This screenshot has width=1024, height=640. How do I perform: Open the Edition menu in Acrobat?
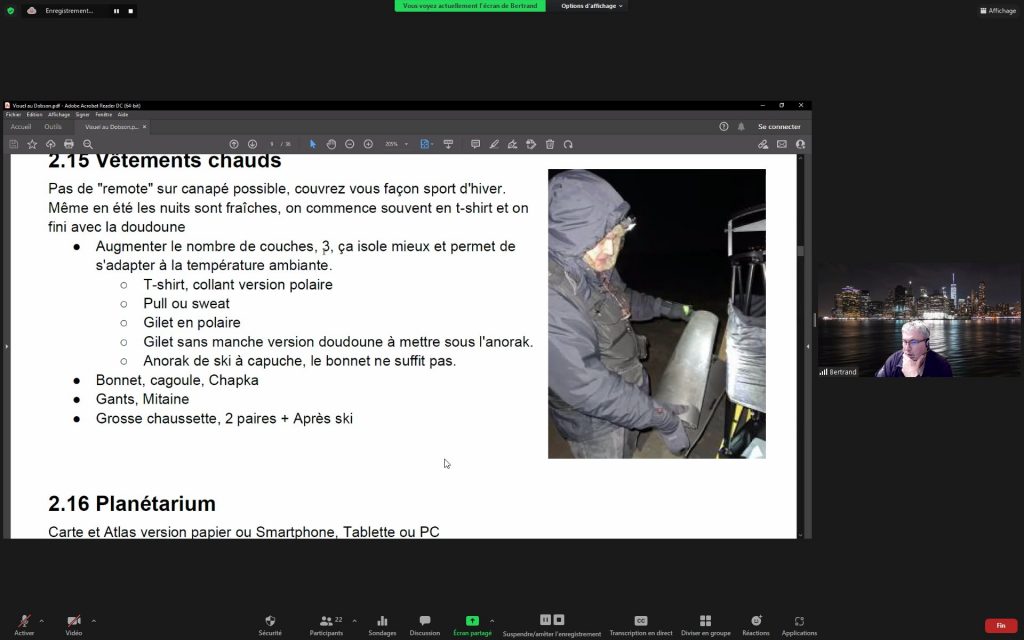[34, 115]
